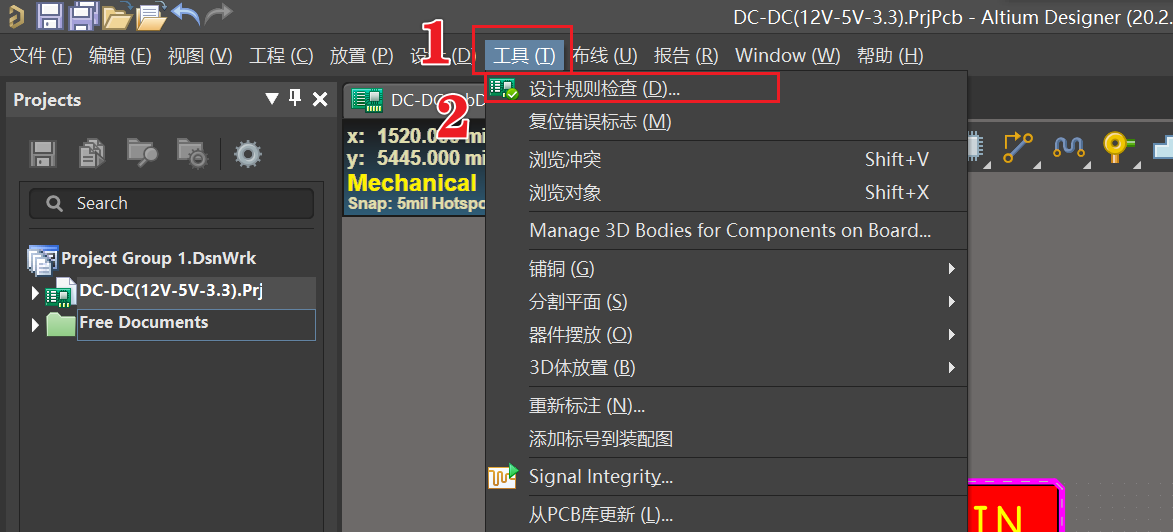Open the 视图 (V) menu

[x=200, y=55]
